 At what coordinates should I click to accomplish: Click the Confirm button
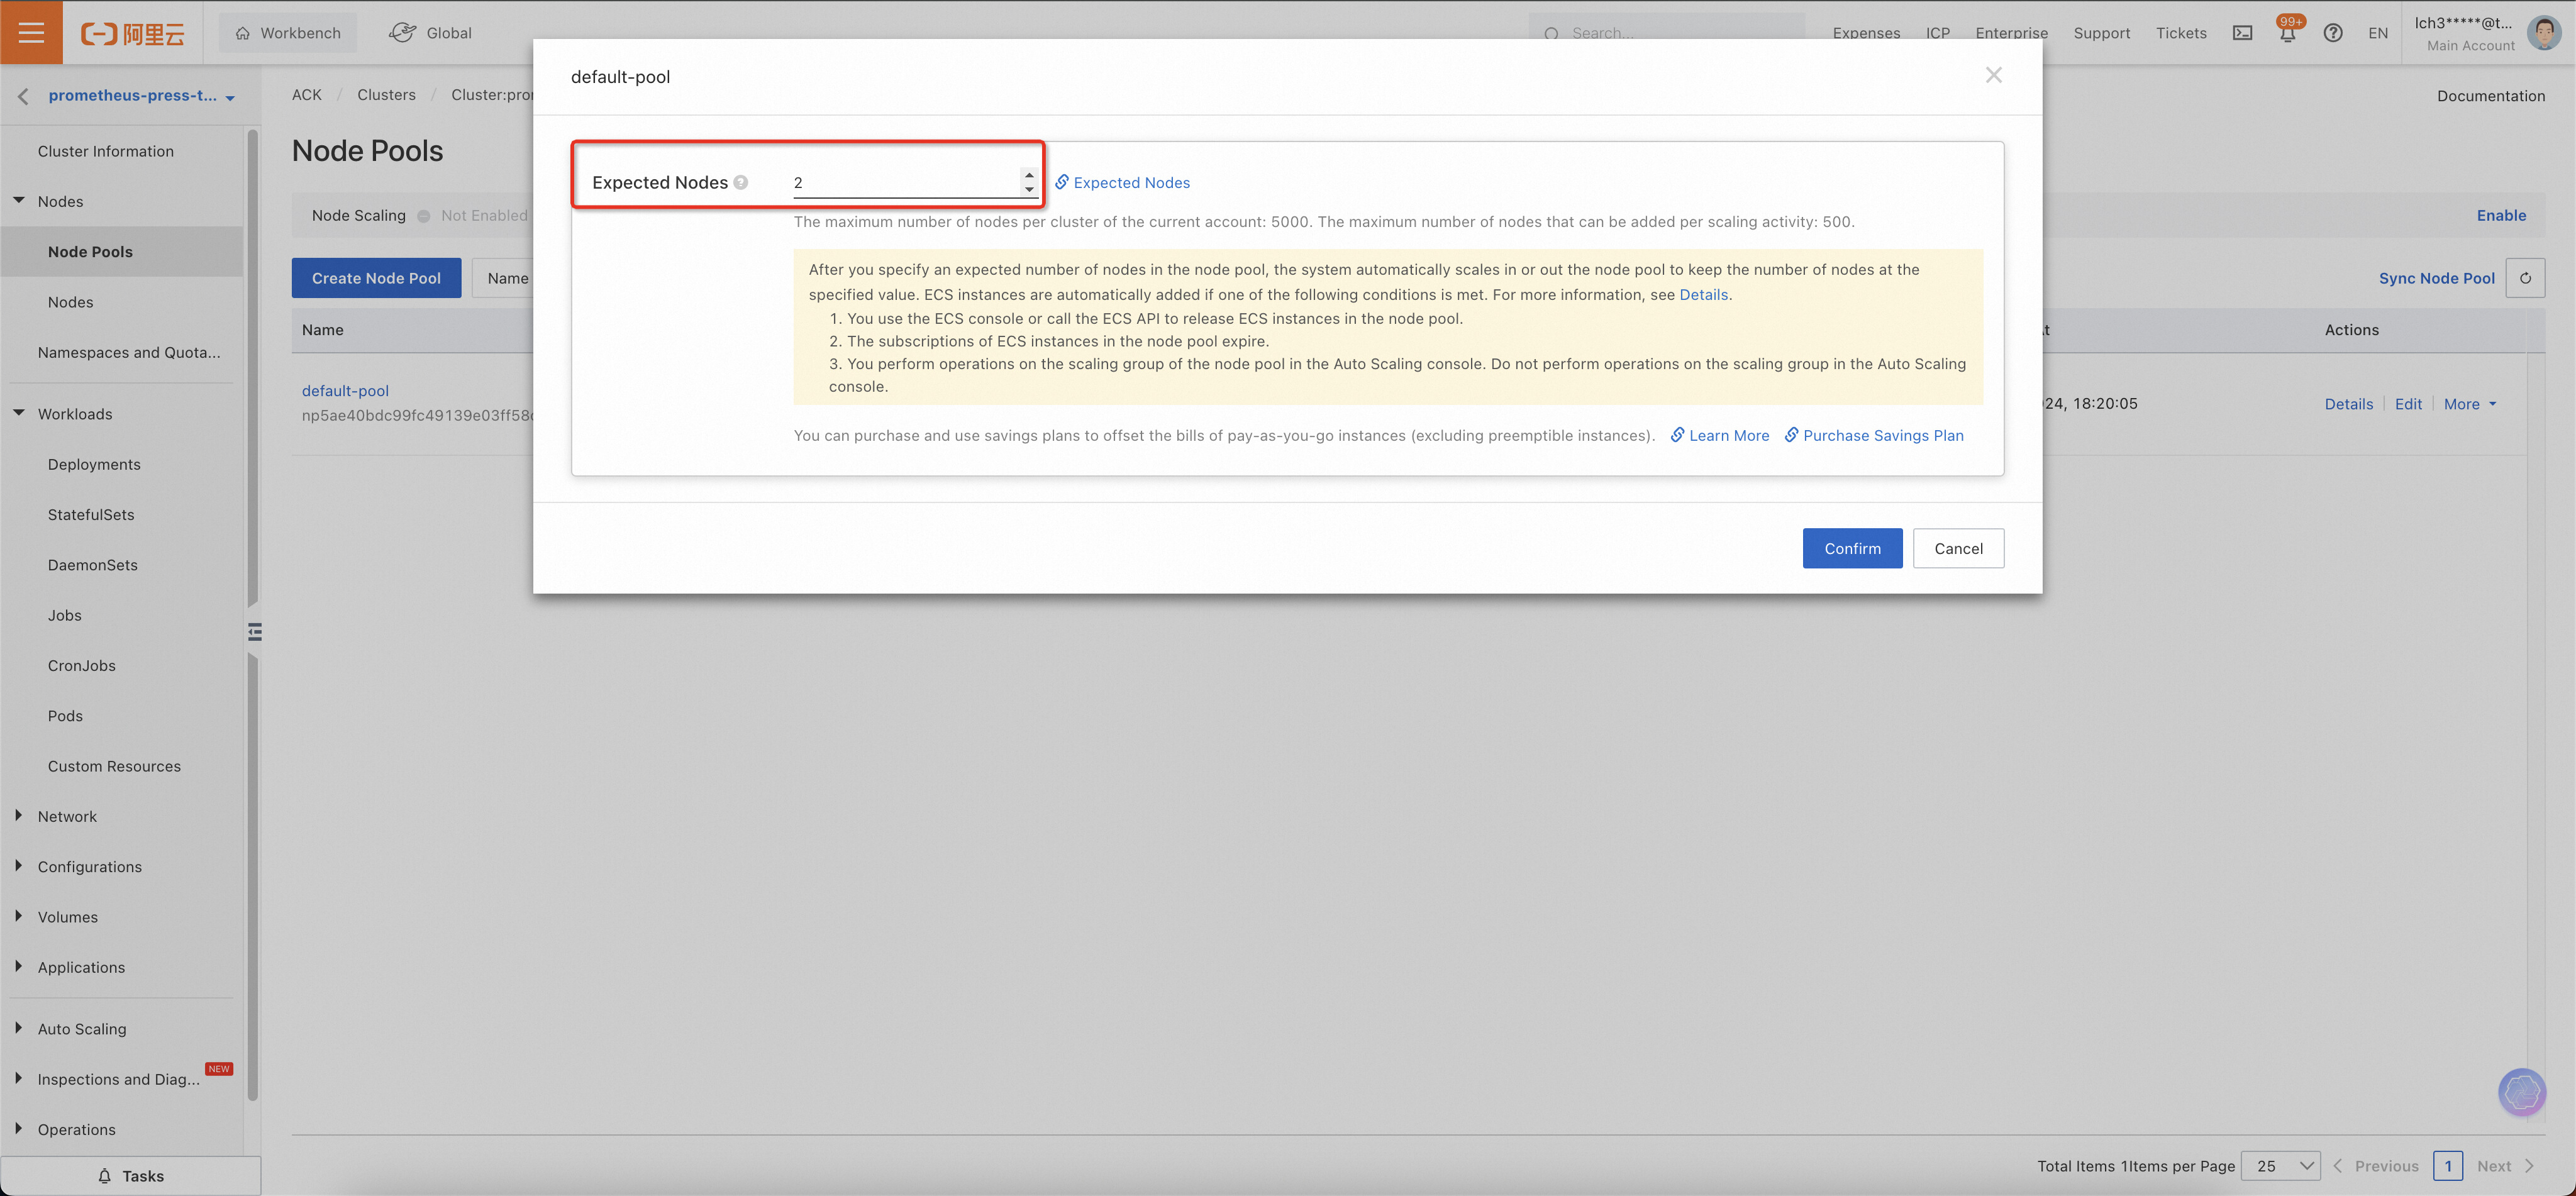pyautogui.click(x=1852, y=548)
